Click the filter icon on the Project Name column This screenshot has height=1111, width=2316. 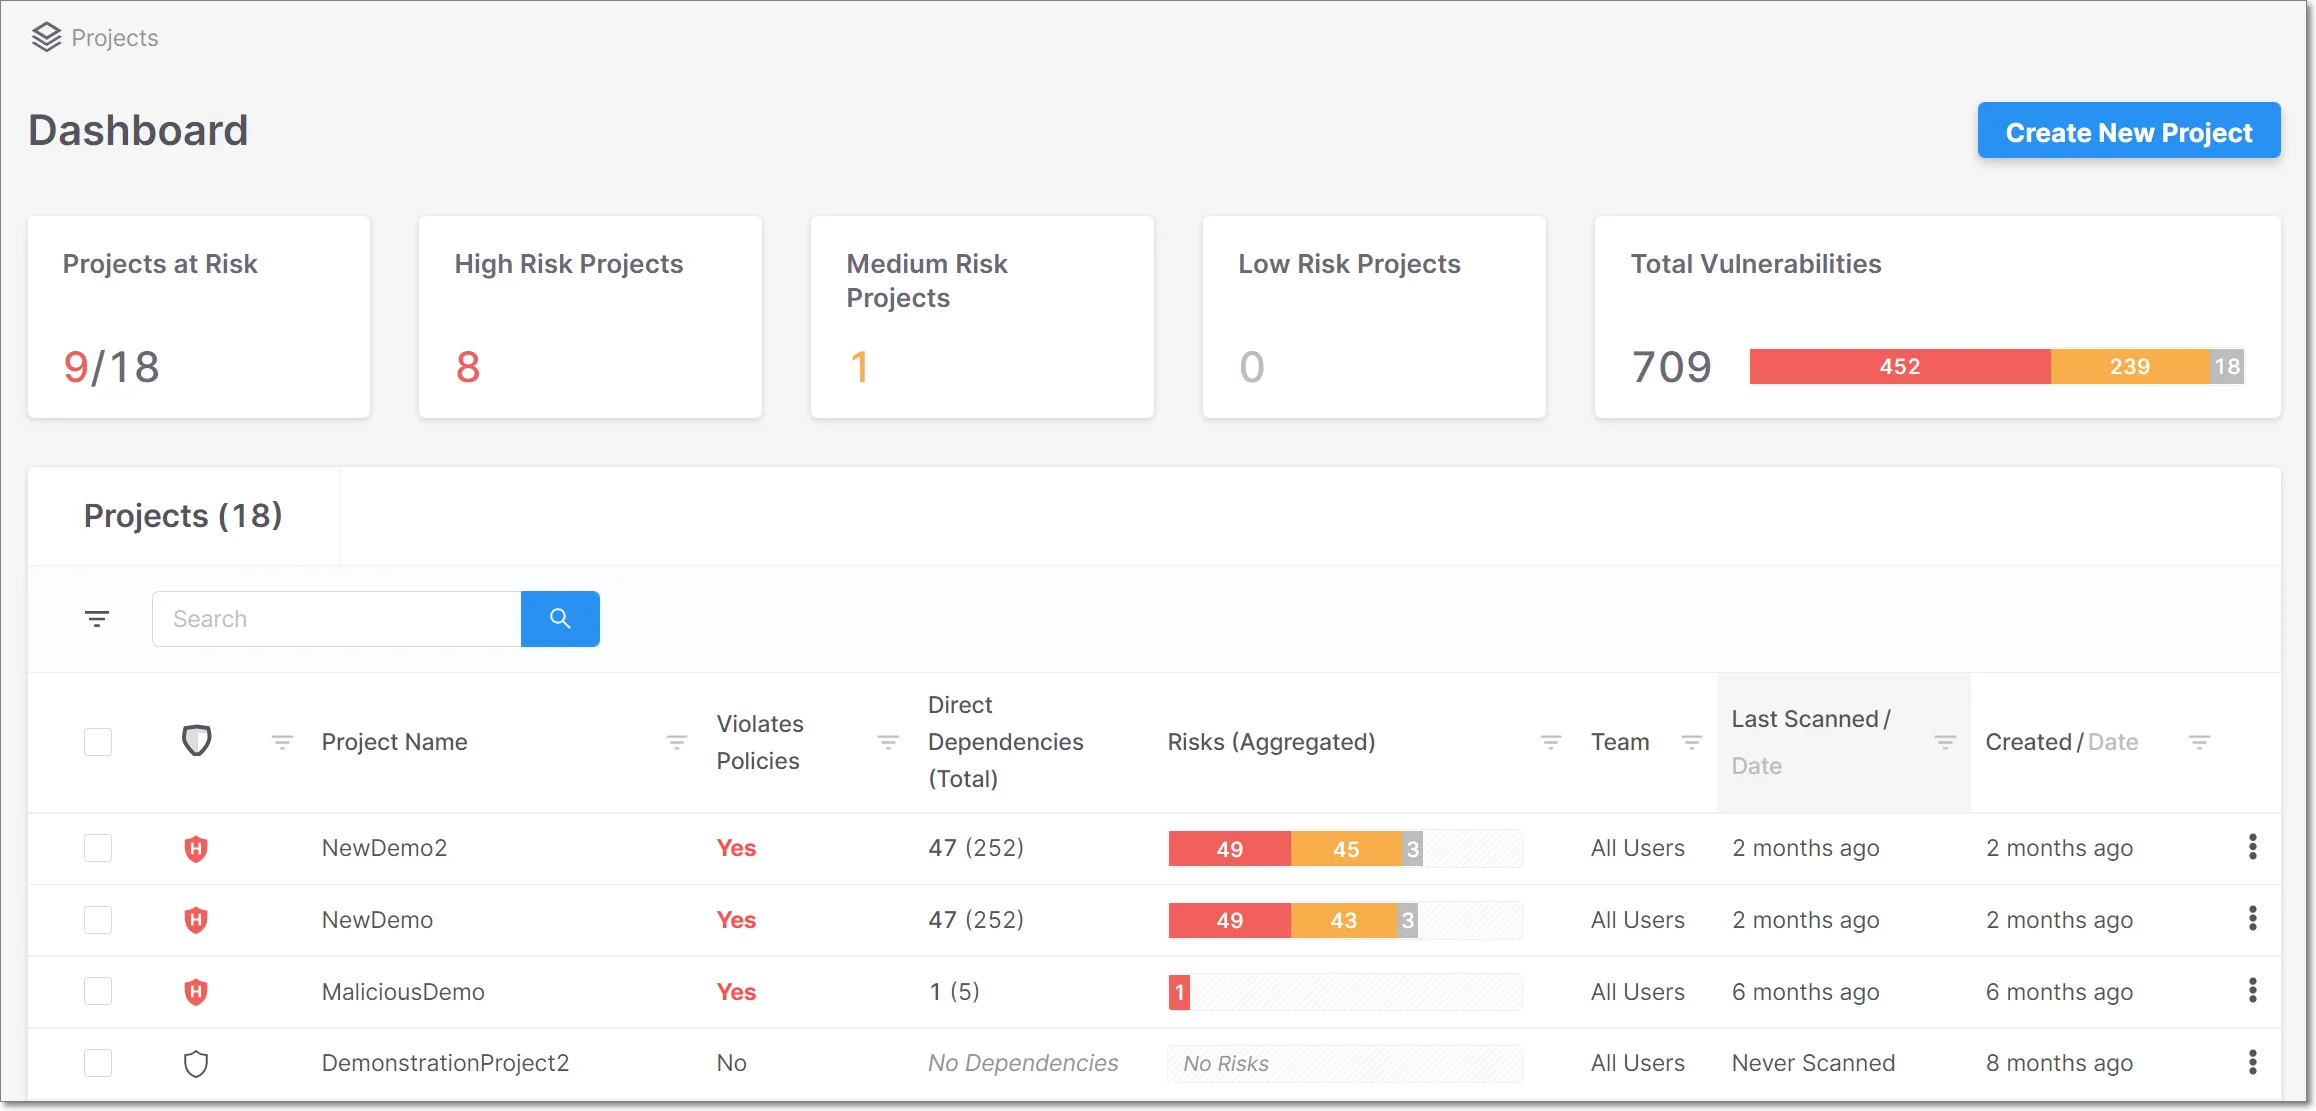coord(677,741)
